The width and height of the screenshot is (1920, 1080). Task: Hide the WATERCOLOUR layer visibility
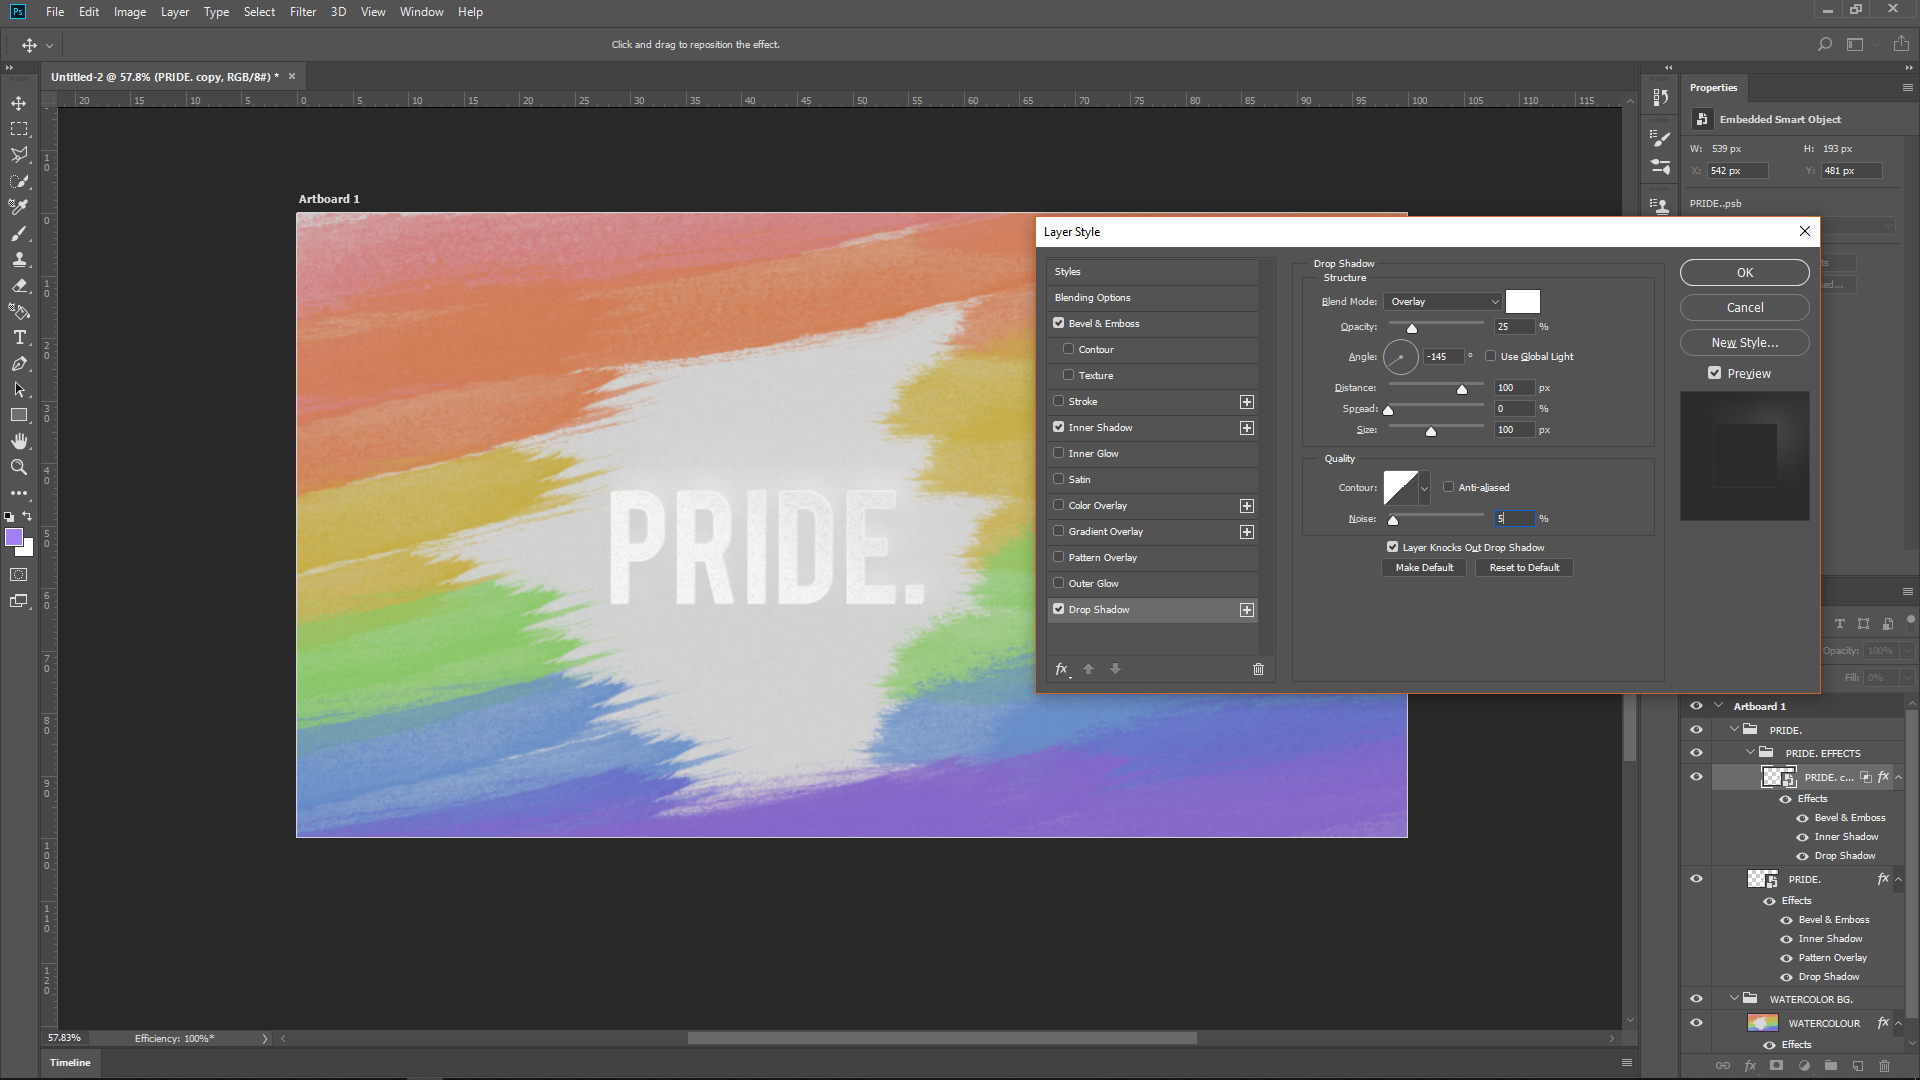click(x=1696, y=1022)
